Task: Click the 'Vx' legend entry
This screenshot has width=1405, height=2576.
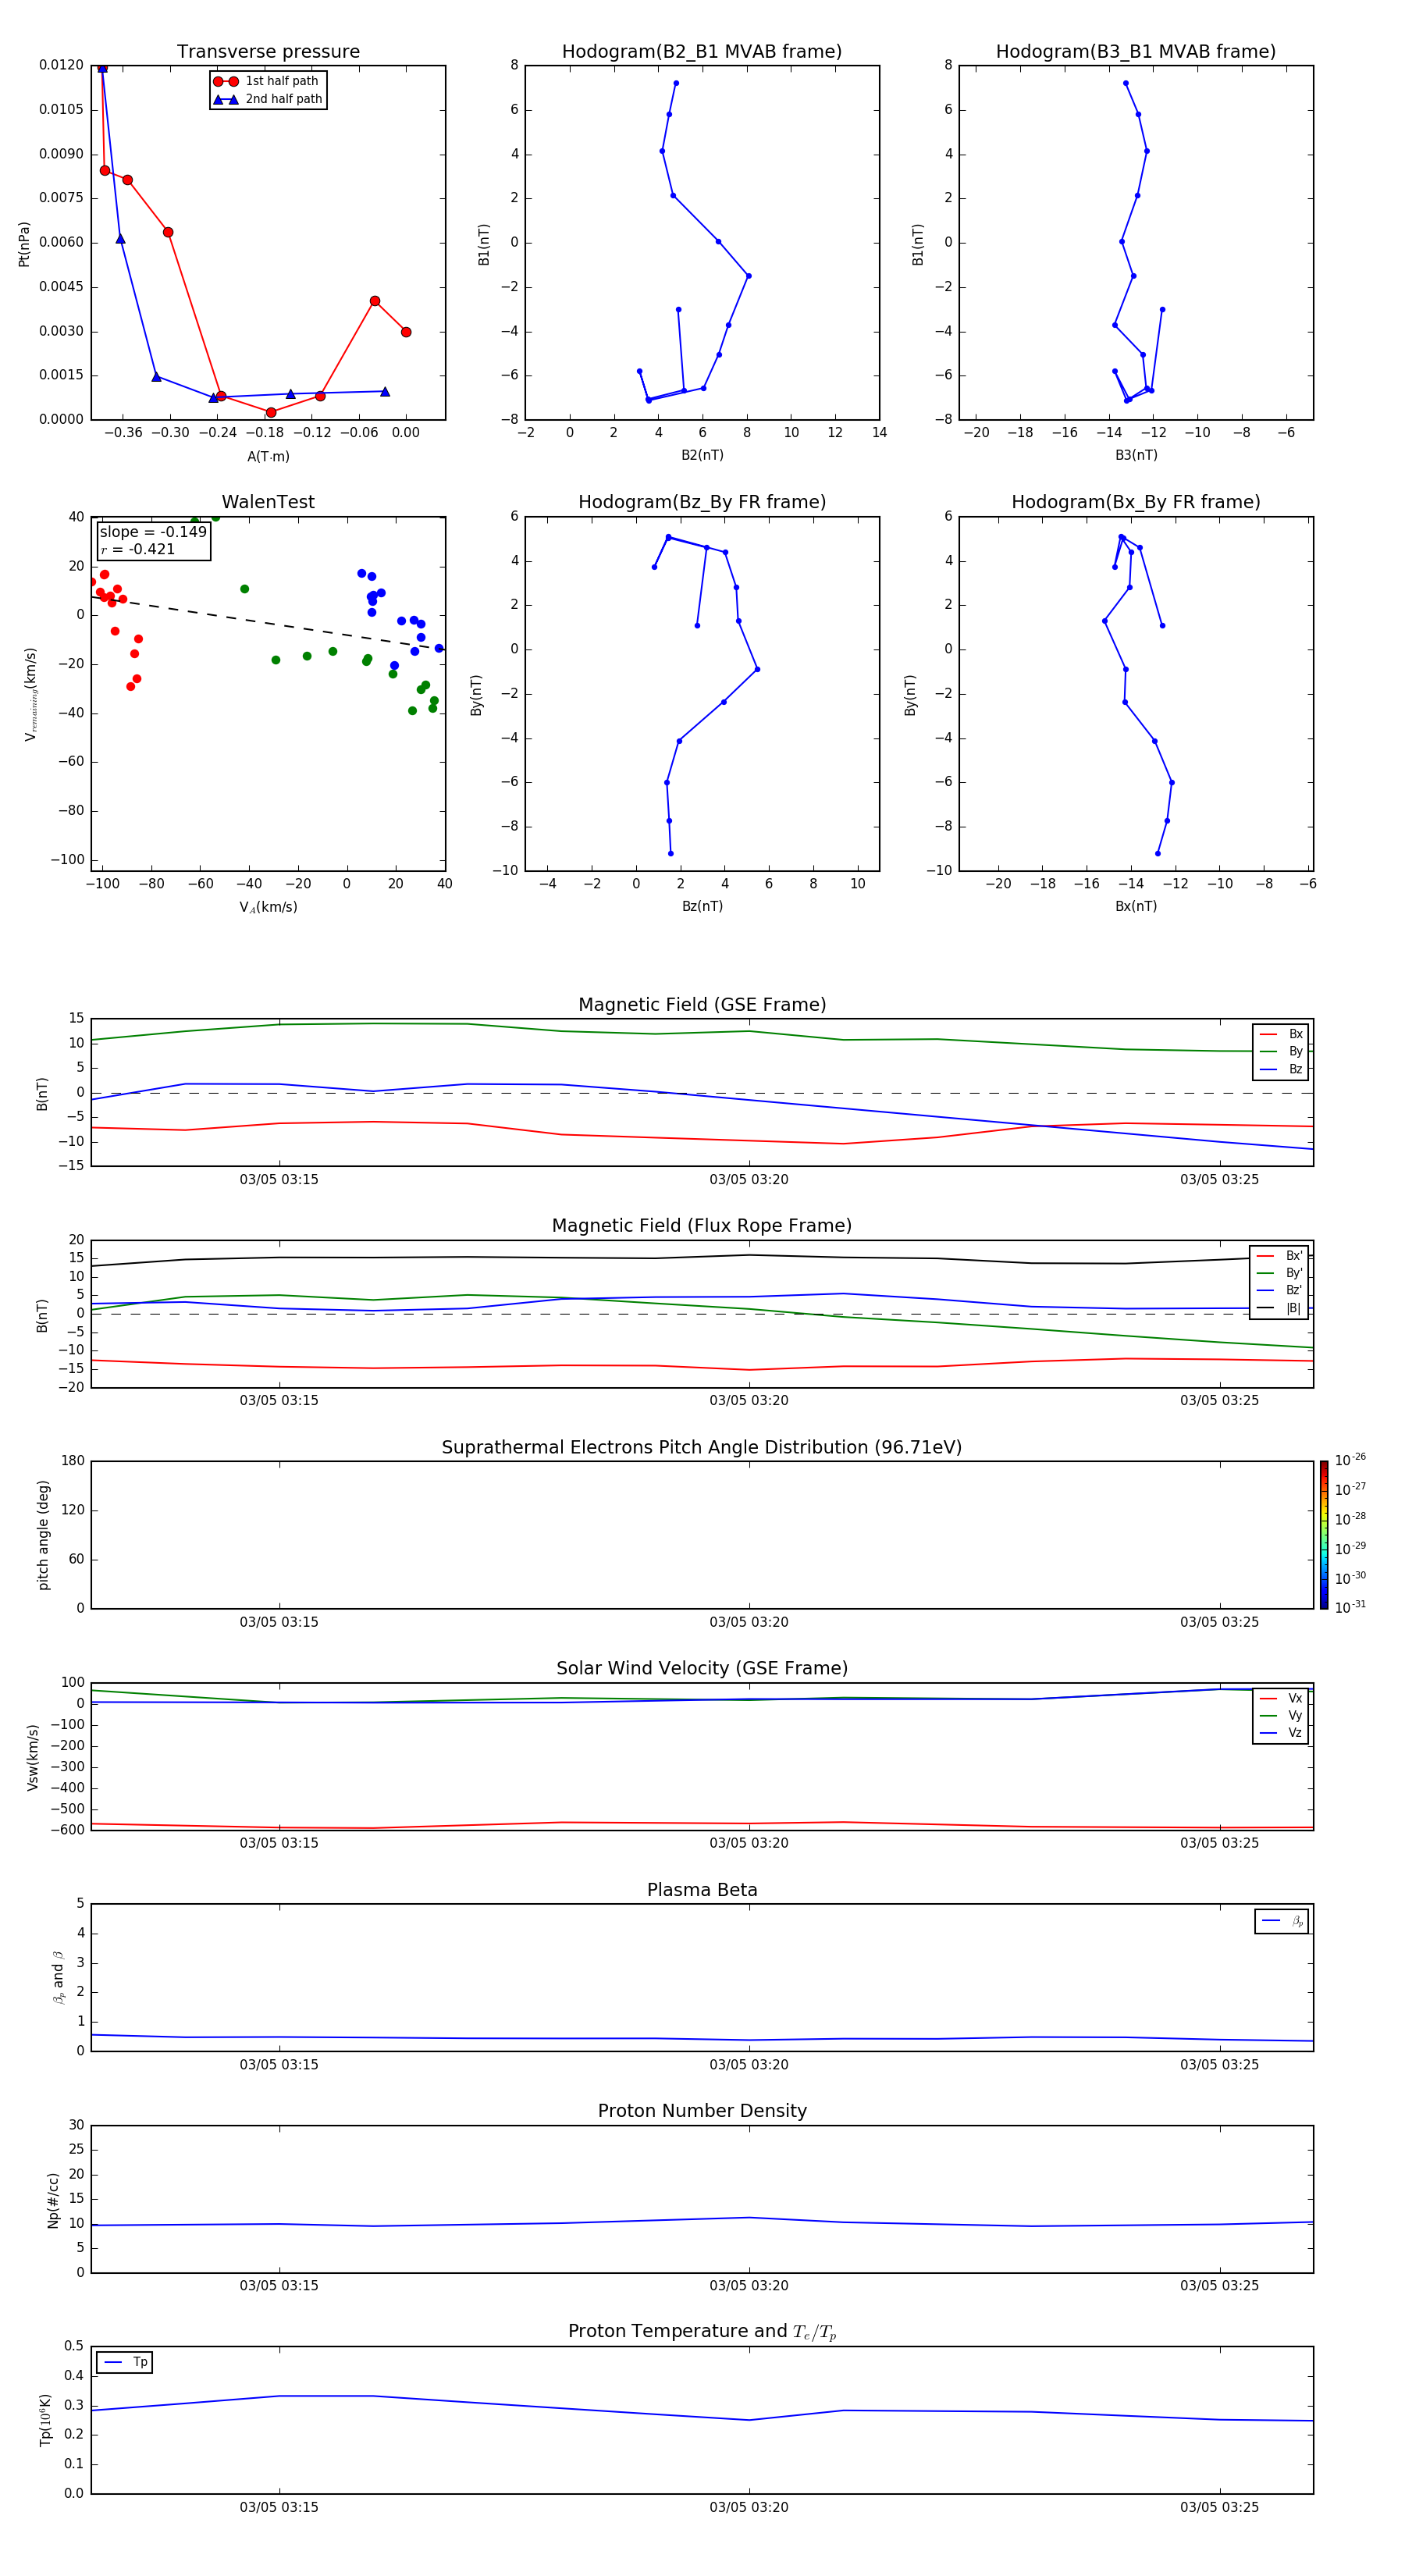Action: point(1281,1698)
